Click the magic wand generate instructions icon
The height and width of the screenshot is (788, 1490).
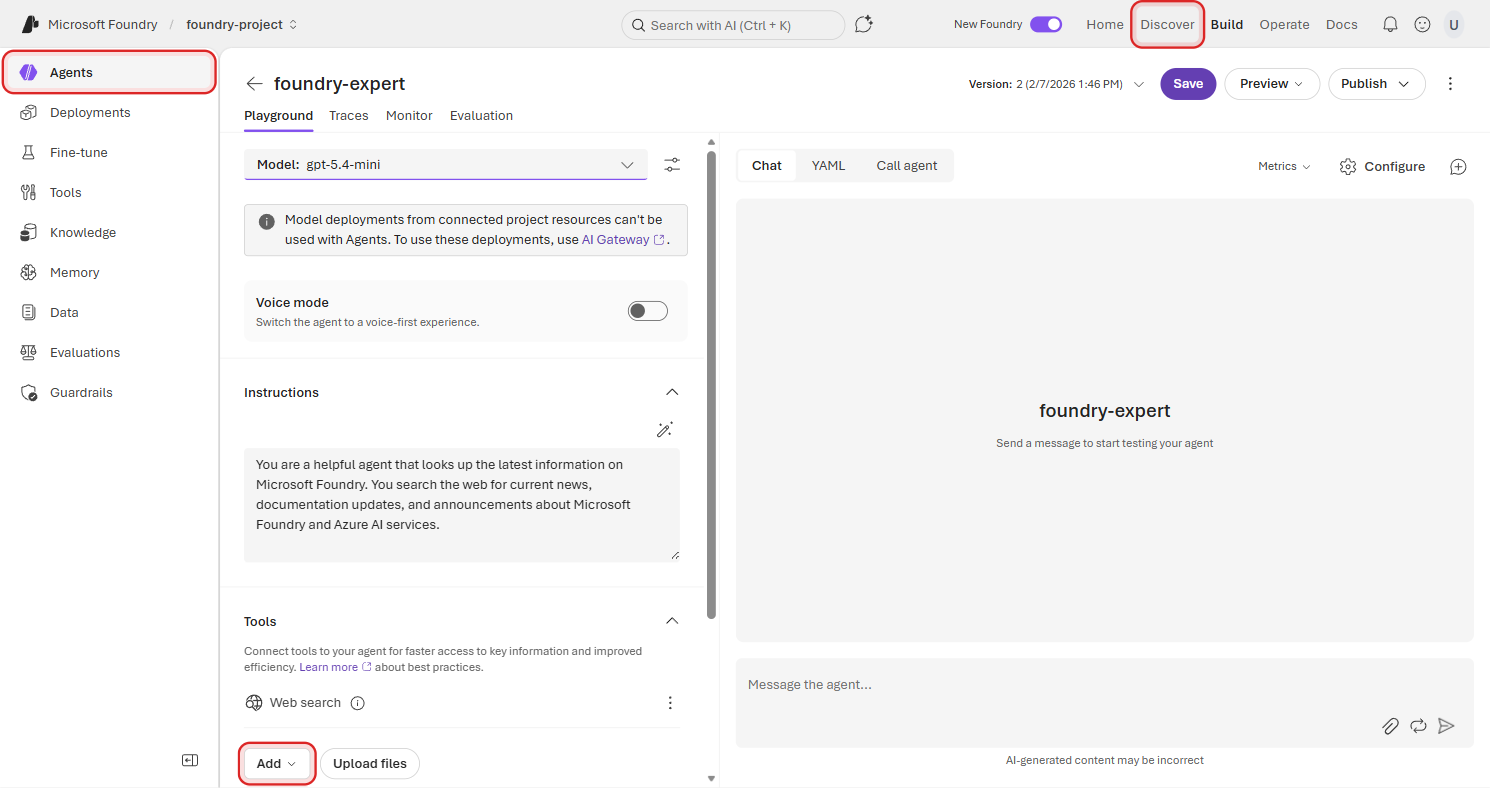[665, 429]
